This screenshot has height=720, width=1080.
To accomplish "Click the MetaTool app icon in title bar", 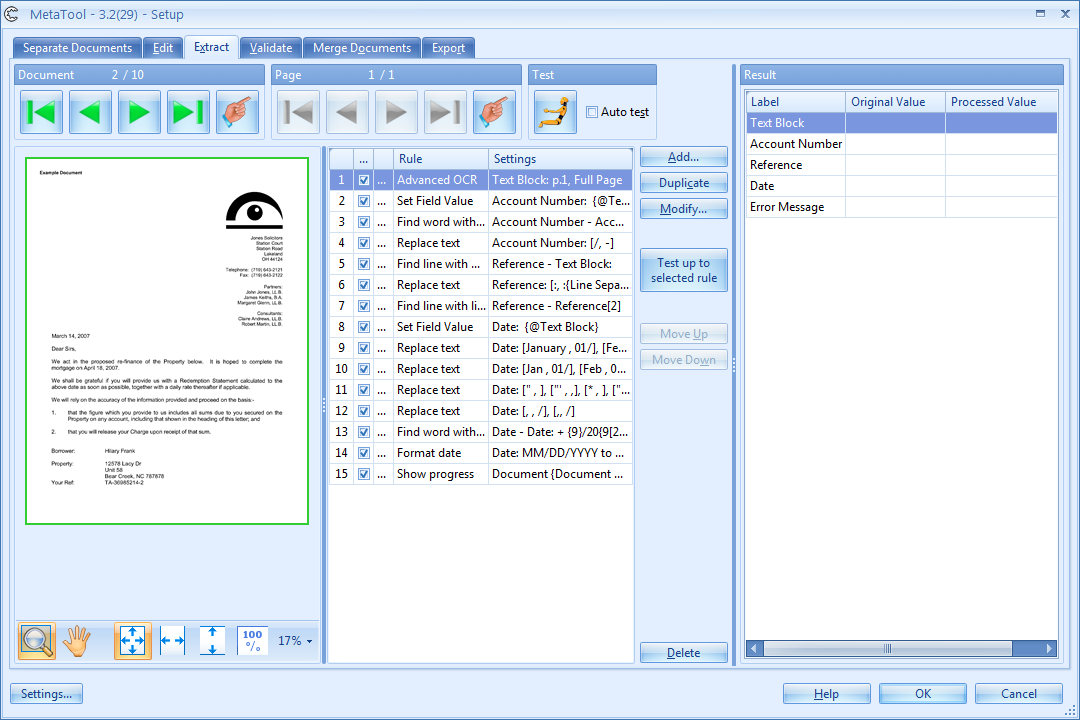I will point(12,14).
